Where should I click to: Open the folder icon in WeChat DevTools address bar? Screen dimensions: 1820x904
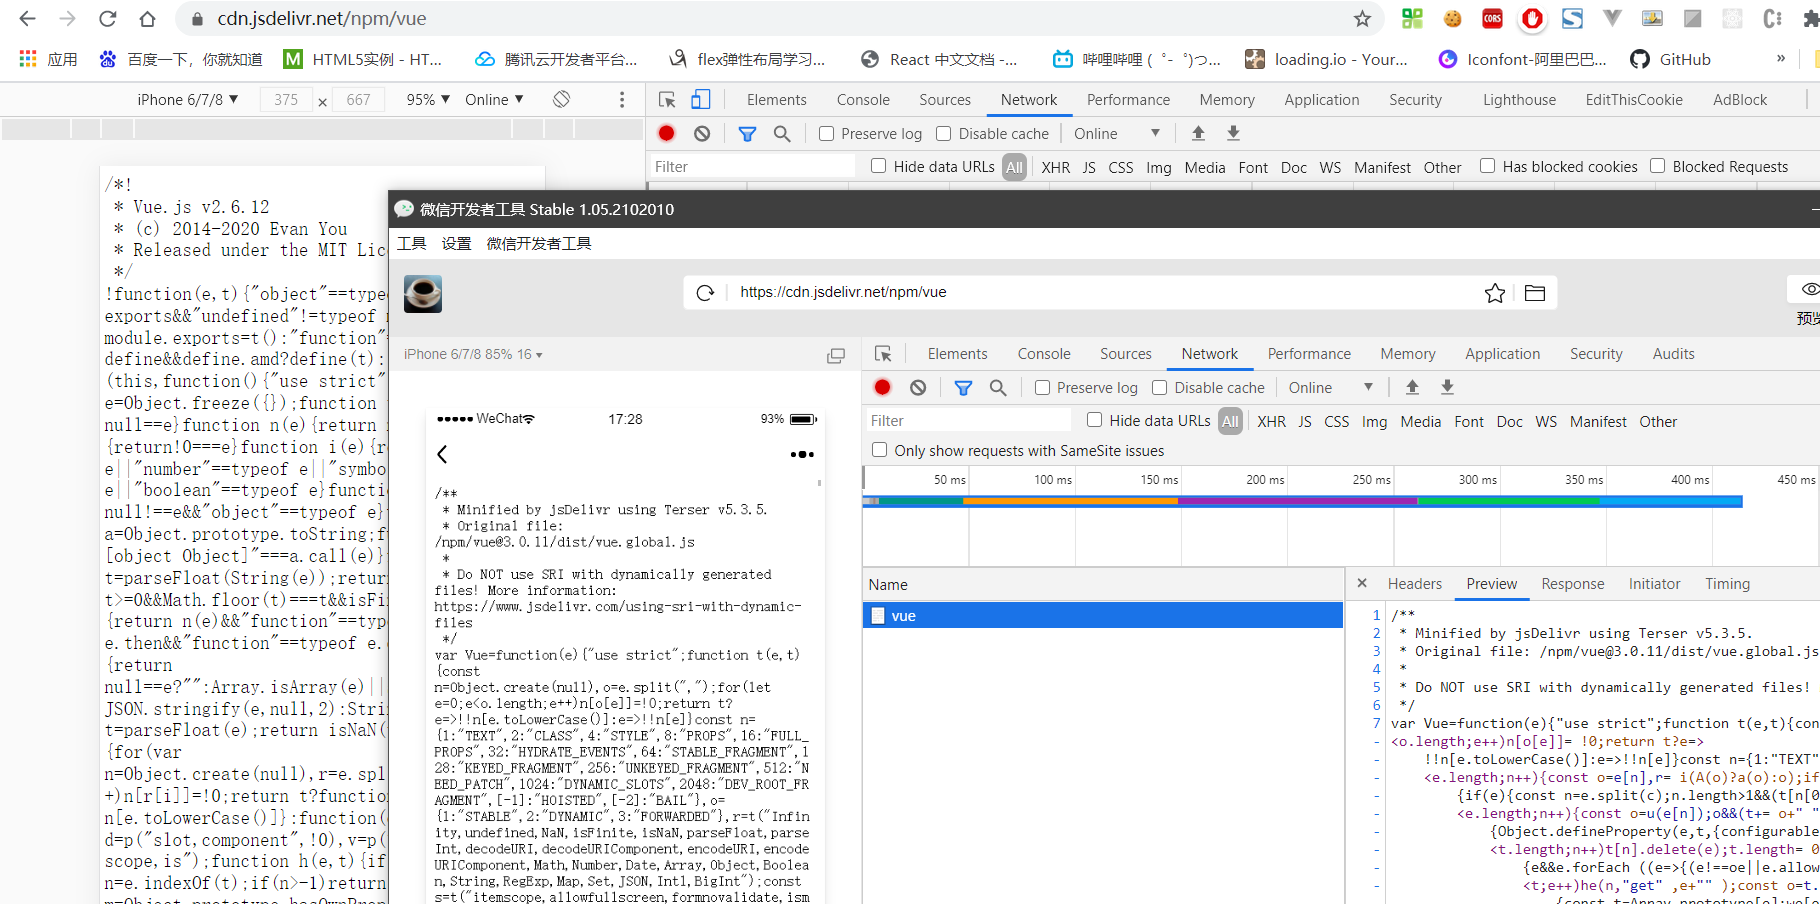pyautogui.click(x=1535, y=292)
